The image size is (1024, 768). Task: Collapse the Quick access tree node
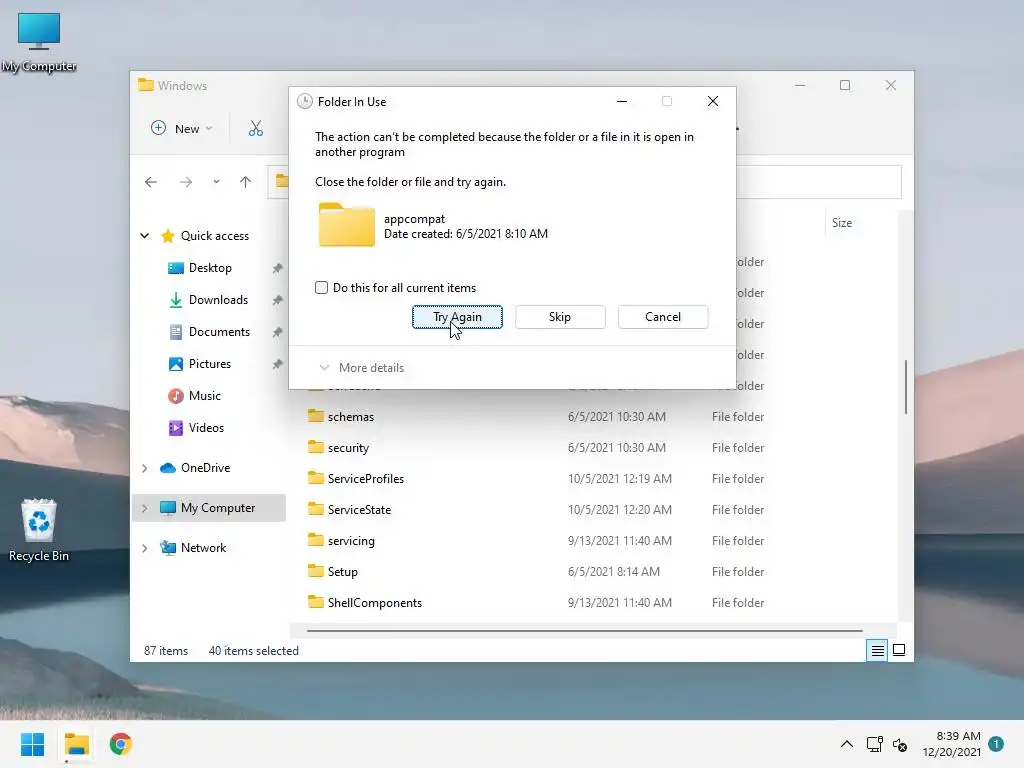pos(145,236)
